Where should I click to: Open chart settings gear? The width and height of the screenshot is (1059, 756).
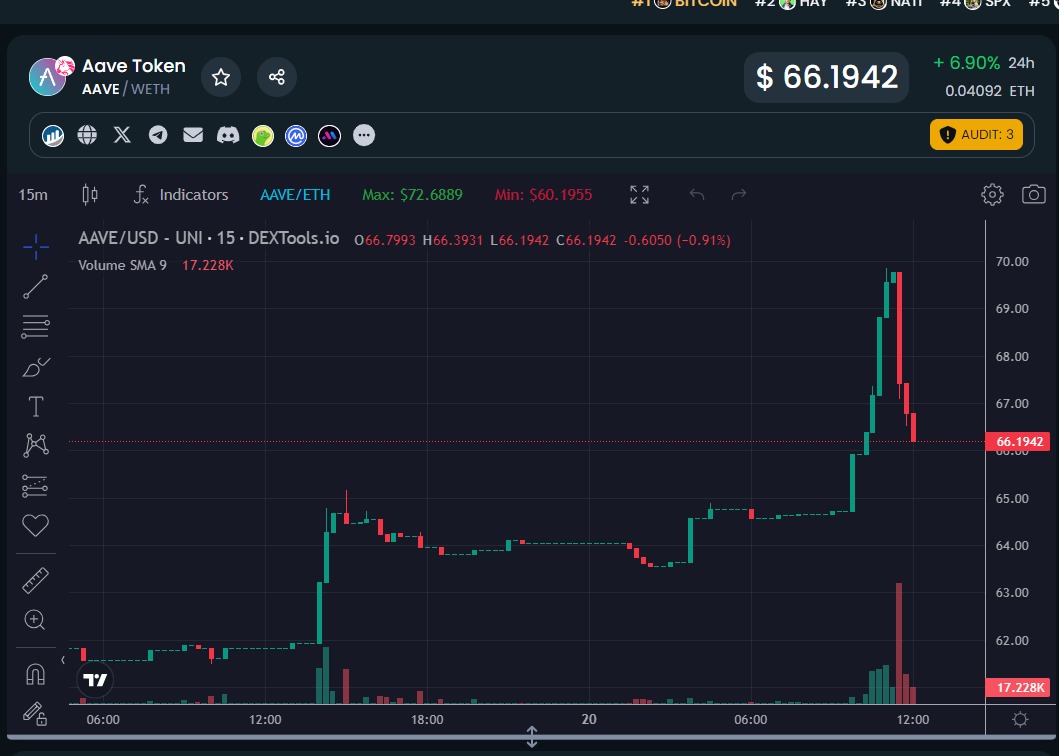[992, 195]
